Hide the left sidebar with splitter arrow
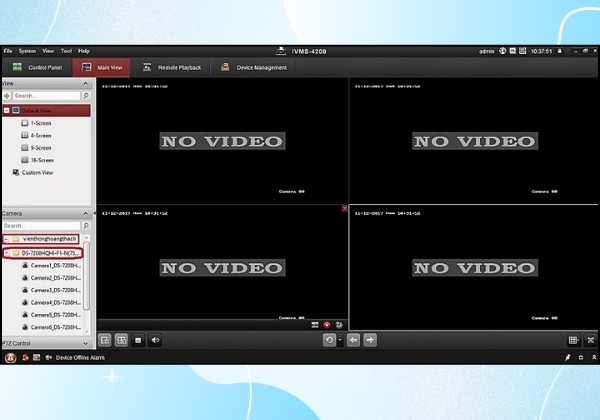This screenshot has width=600, height=420. [95, 213]
